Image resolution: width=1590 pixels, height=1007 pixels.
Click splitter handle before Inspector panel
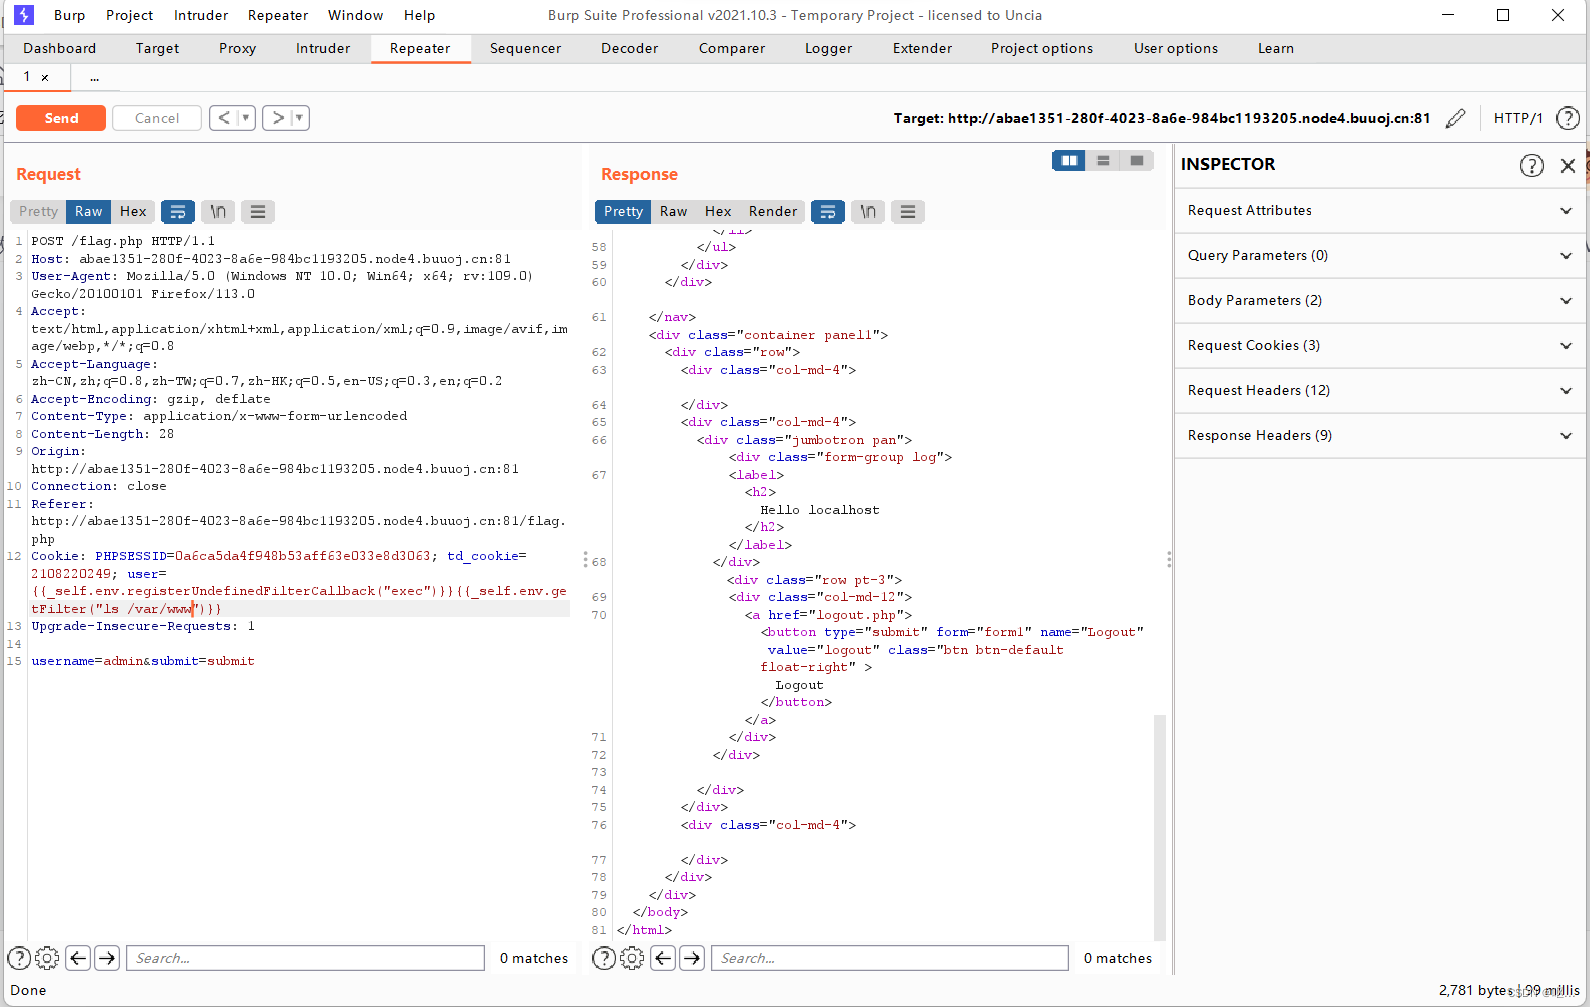point(1169,560)
